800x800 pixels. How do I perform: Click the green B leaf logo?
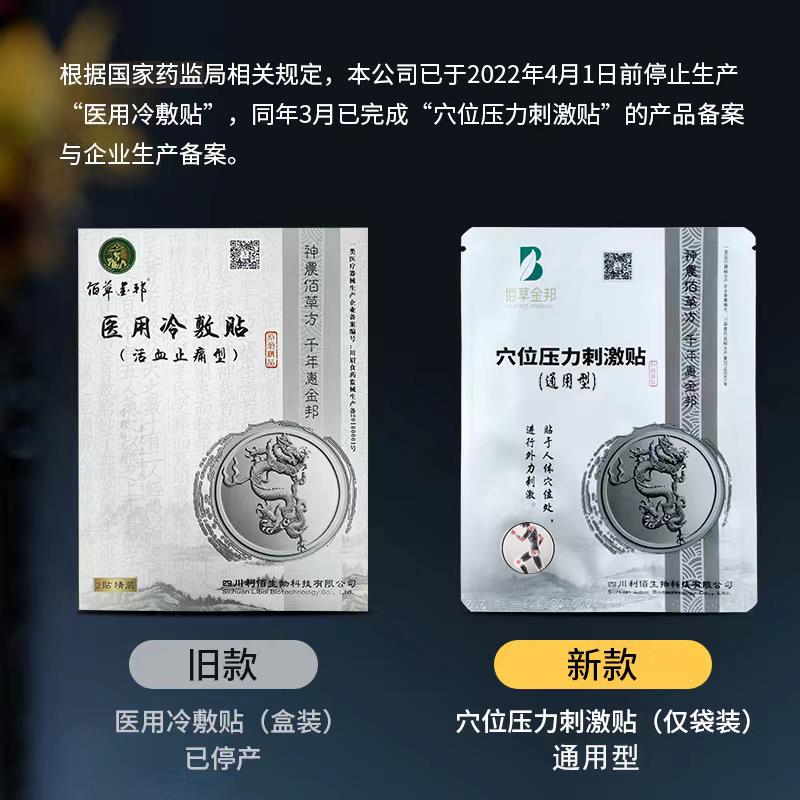tap(531, 264)
